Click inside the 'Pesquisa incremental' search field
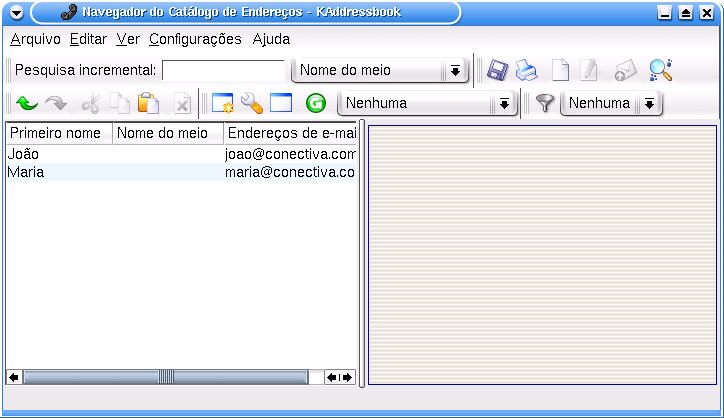The image size is (724, 418). 223,71
